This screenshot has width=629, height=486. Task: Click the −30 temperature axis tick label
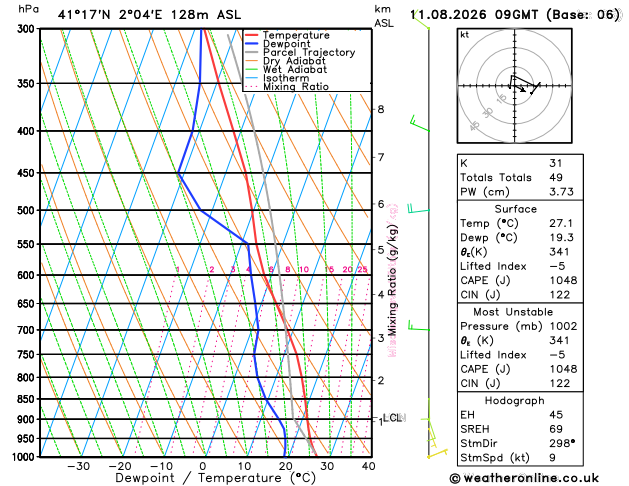[x=78, y=466]
